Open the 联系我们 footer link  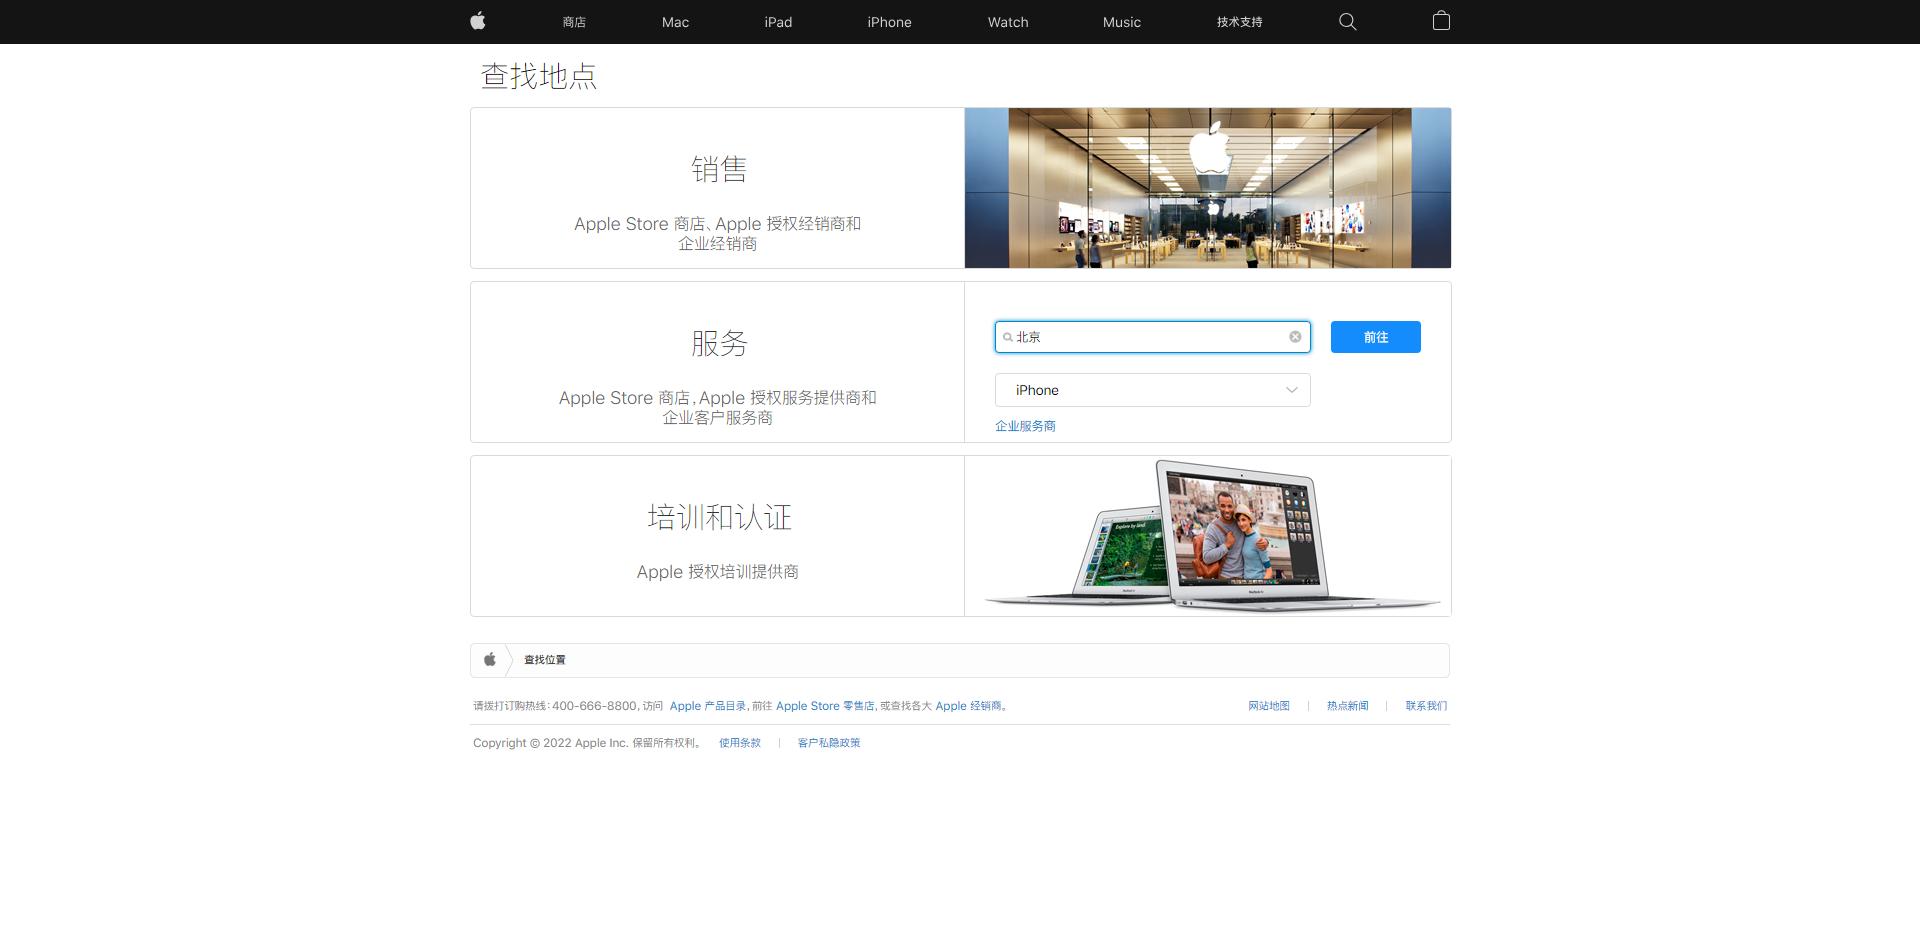pyautogui.click(x=1426, y=706)
